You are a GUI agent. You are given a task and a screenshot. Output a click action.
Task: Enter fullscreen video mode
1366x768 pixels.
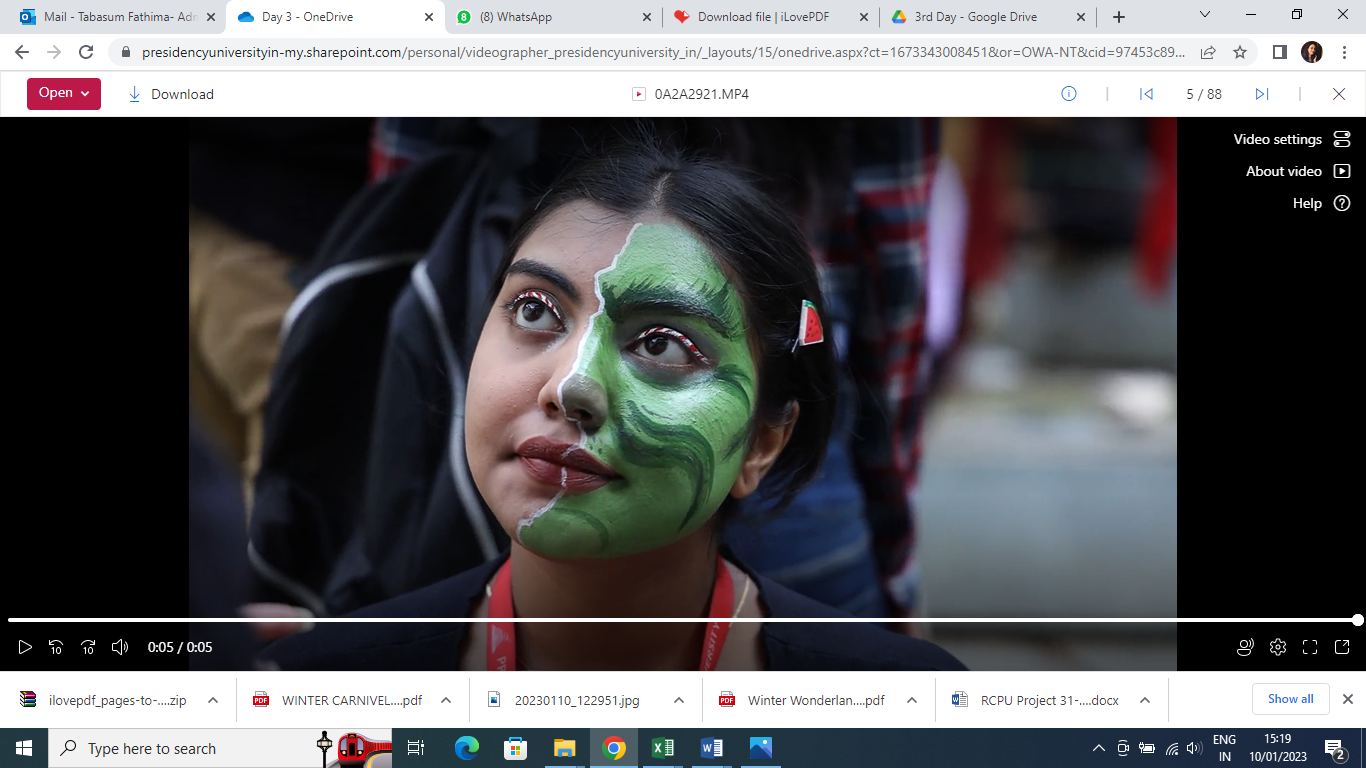click(1310, 647)
